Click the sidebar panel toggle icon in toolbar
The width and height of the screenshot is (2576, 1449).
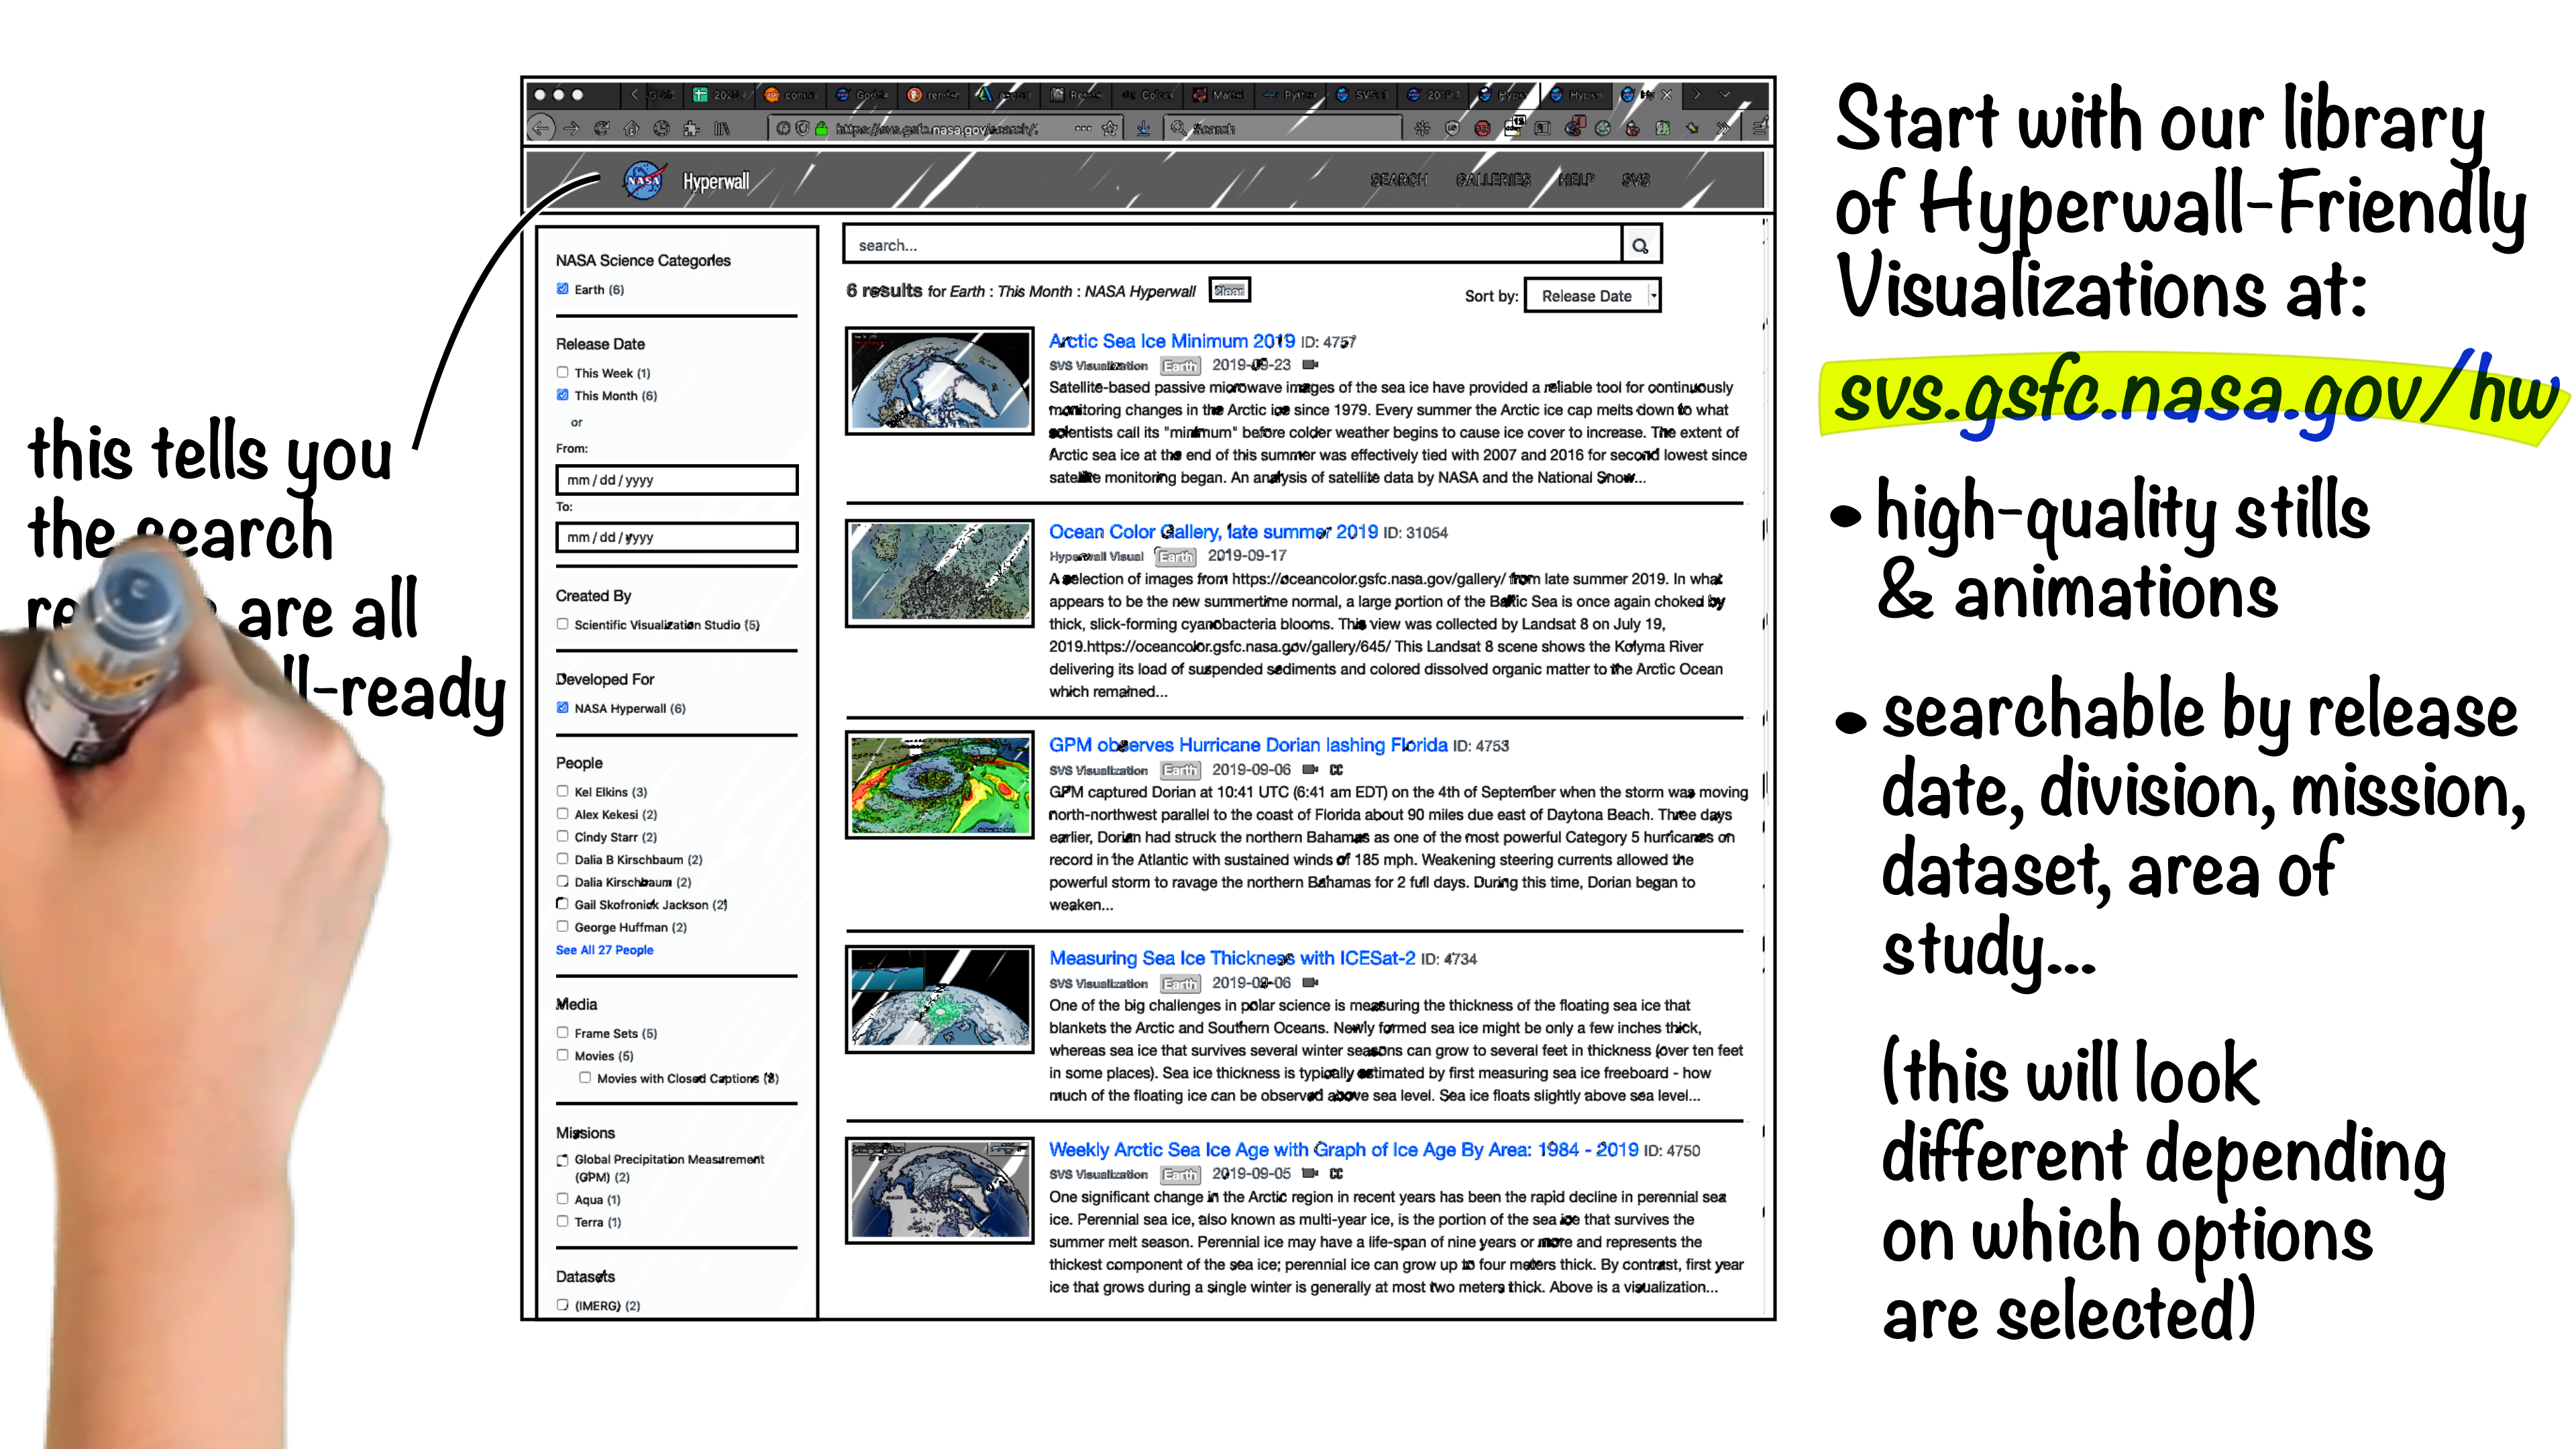(x=1542, y=128)
